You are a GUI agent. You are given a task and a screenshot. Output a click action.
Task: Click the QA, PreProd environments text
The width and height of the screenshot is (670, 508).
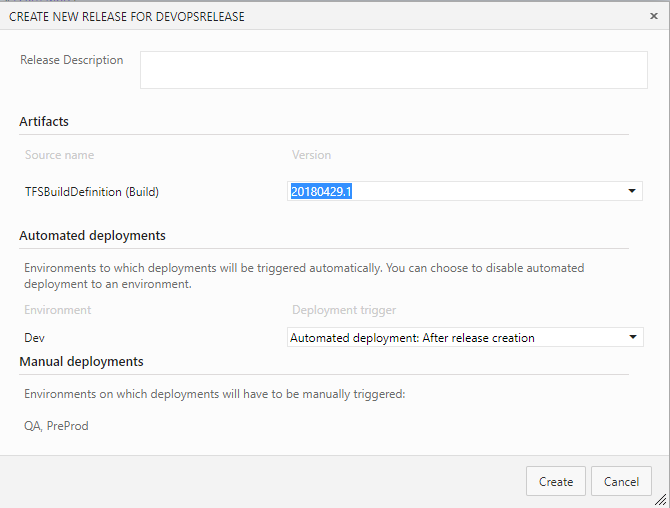pos(56,426)
